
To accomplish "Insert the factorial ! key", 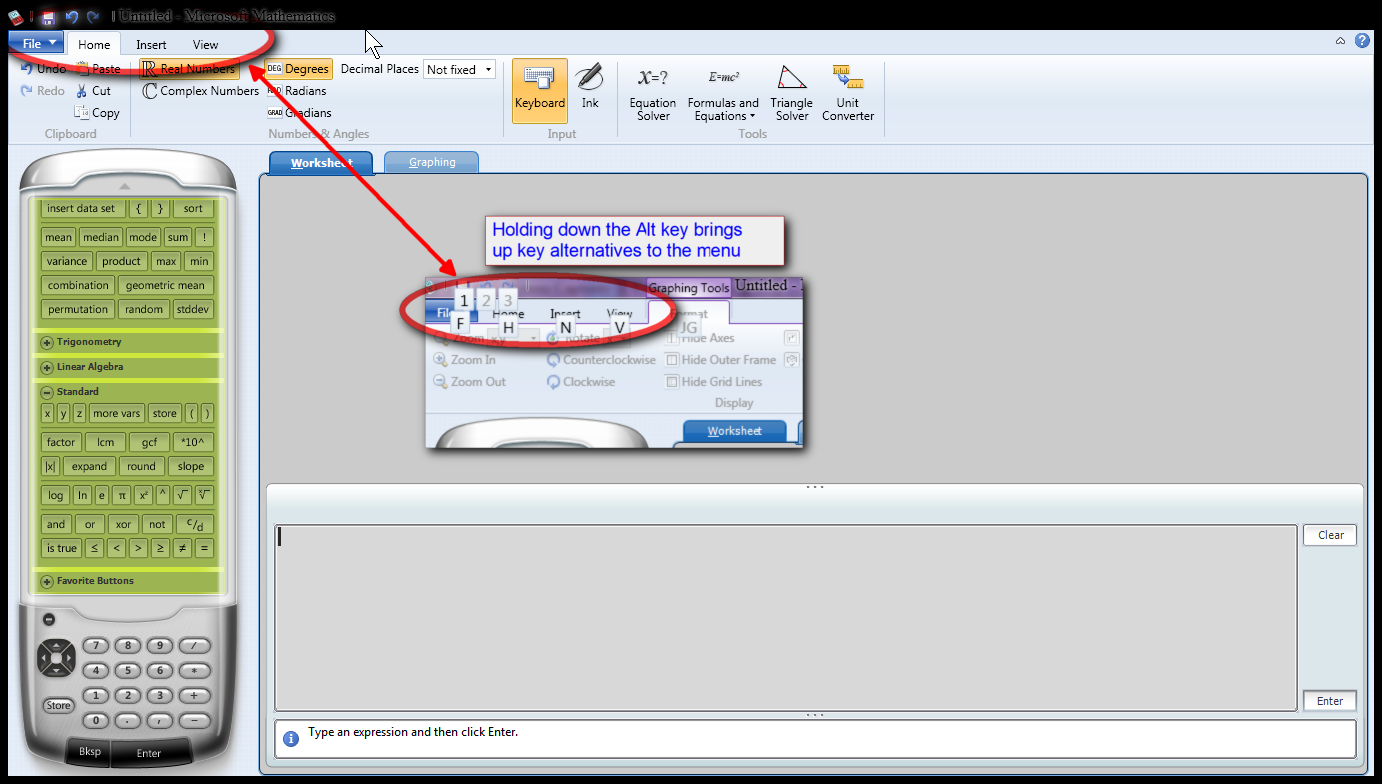I will coord(204,237).
